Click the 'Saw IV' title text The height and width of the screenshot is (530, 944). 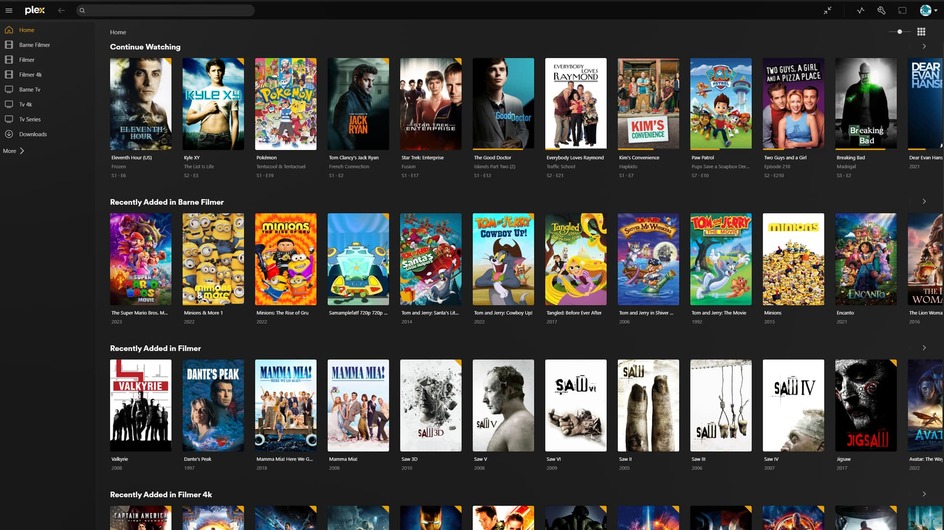click(771, 459)
